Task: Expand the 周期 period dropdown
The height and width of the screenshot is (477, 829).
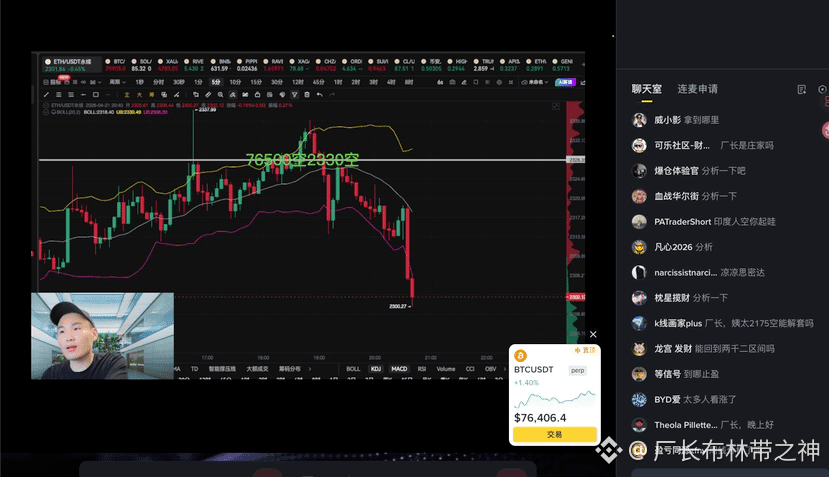Action: pyautogui.click(x=118, y=82)
